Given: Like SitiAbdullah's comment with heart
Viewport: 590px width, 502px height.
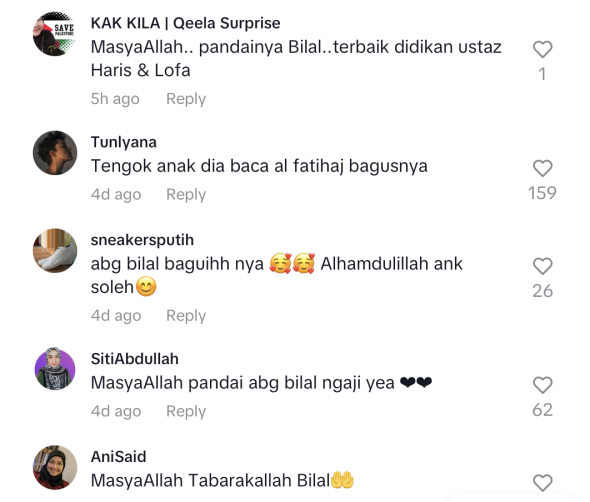Looking at the screenshot, I should point(542,385).
